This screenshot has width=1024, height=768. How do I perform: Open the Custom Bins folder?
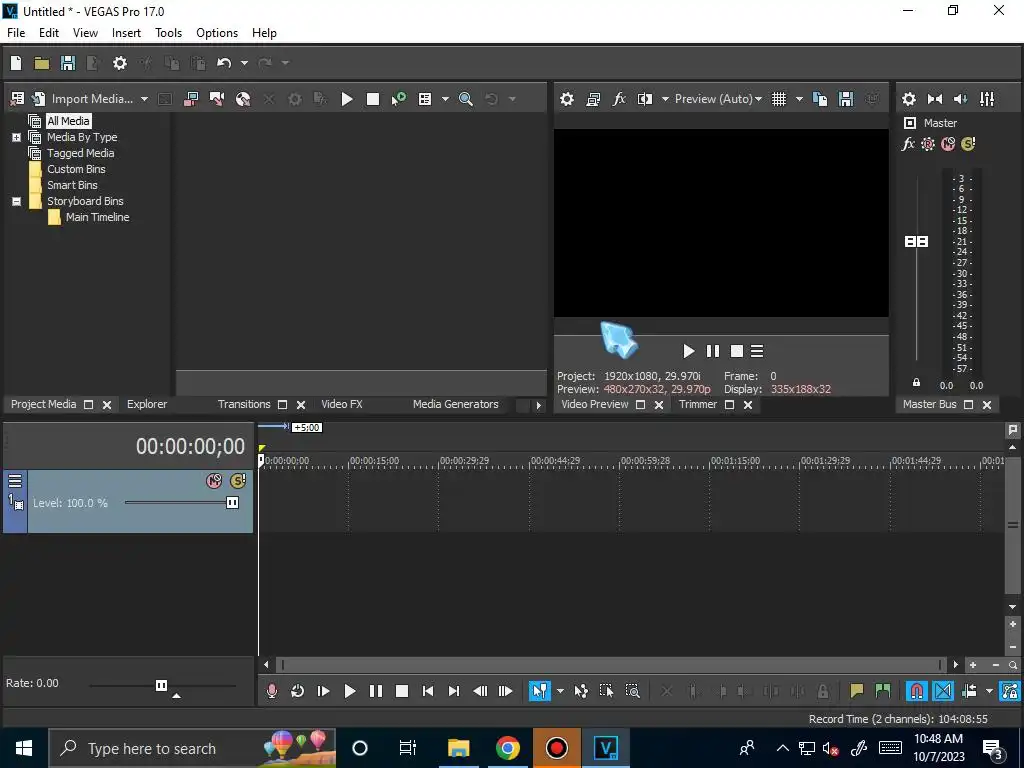(x=76, y=169)
